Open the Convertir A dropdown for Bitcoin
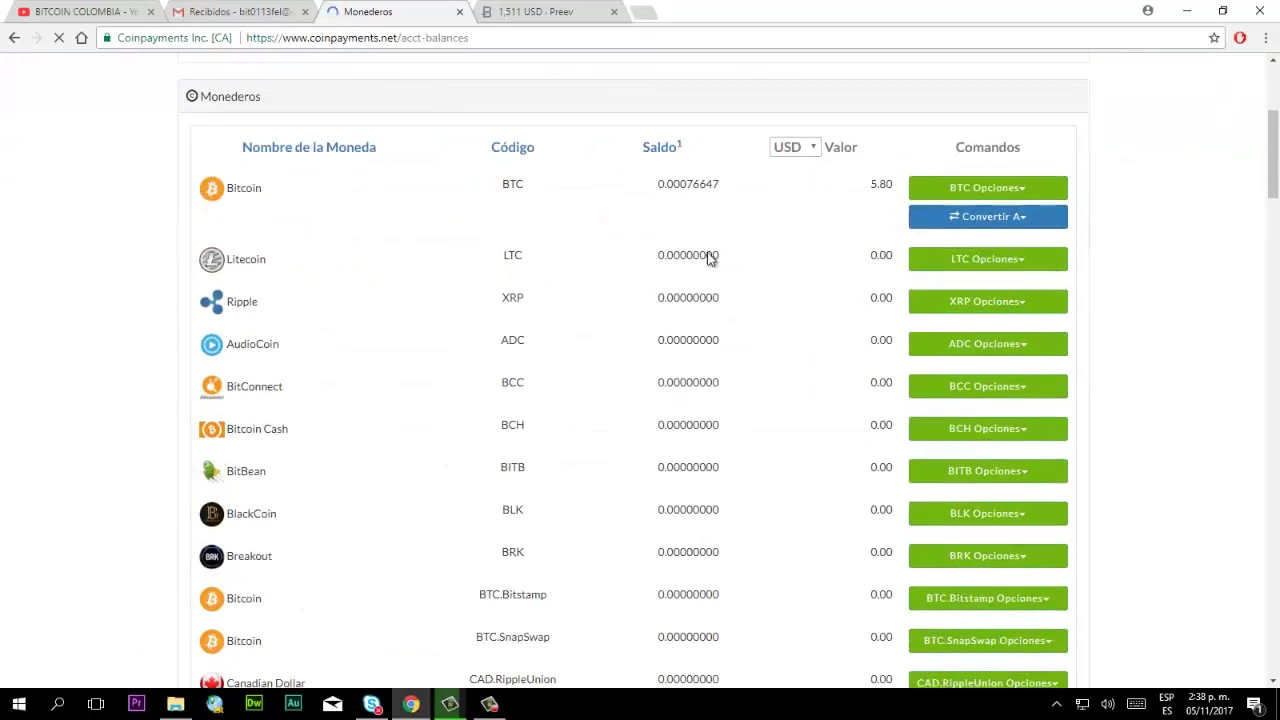 [988, 216]
